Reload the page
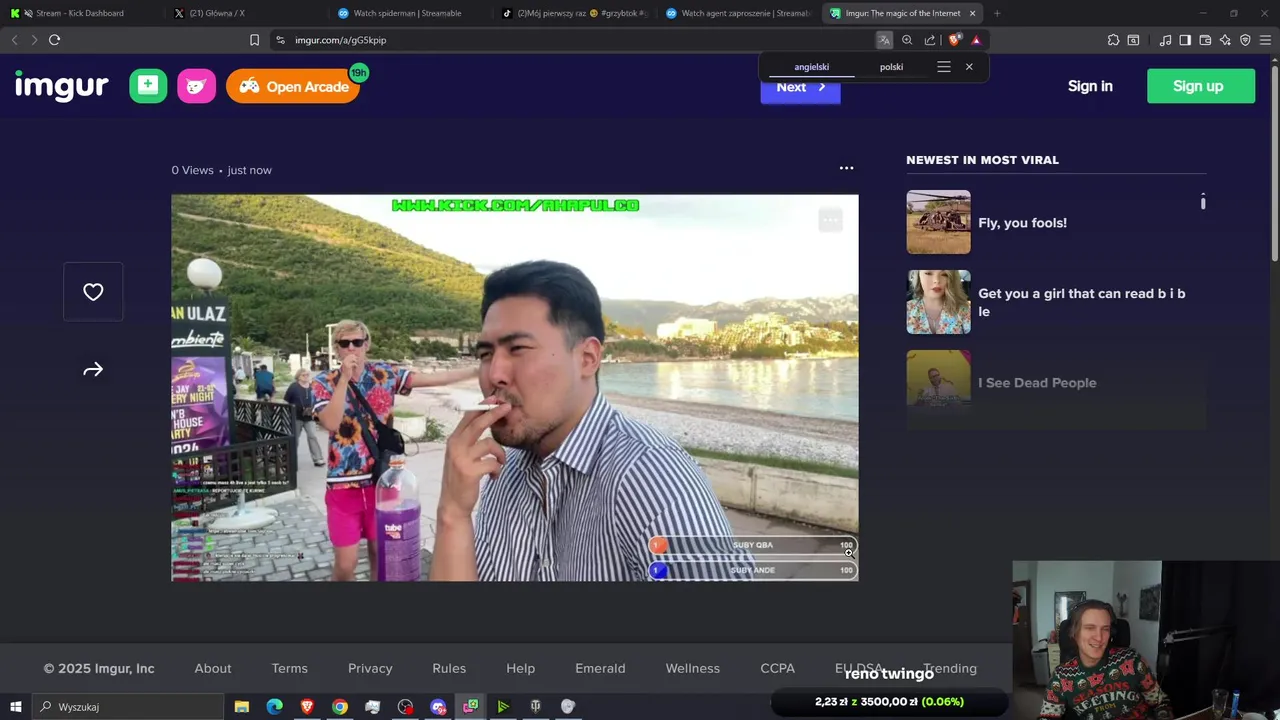 point(54,40)
